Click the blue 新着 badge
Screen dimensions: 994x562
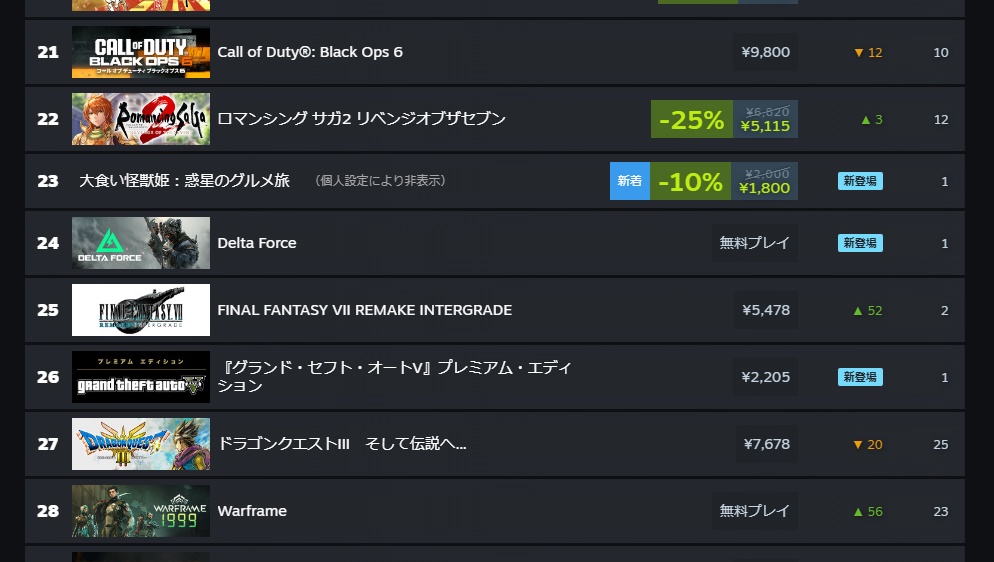tap(629, 181)
